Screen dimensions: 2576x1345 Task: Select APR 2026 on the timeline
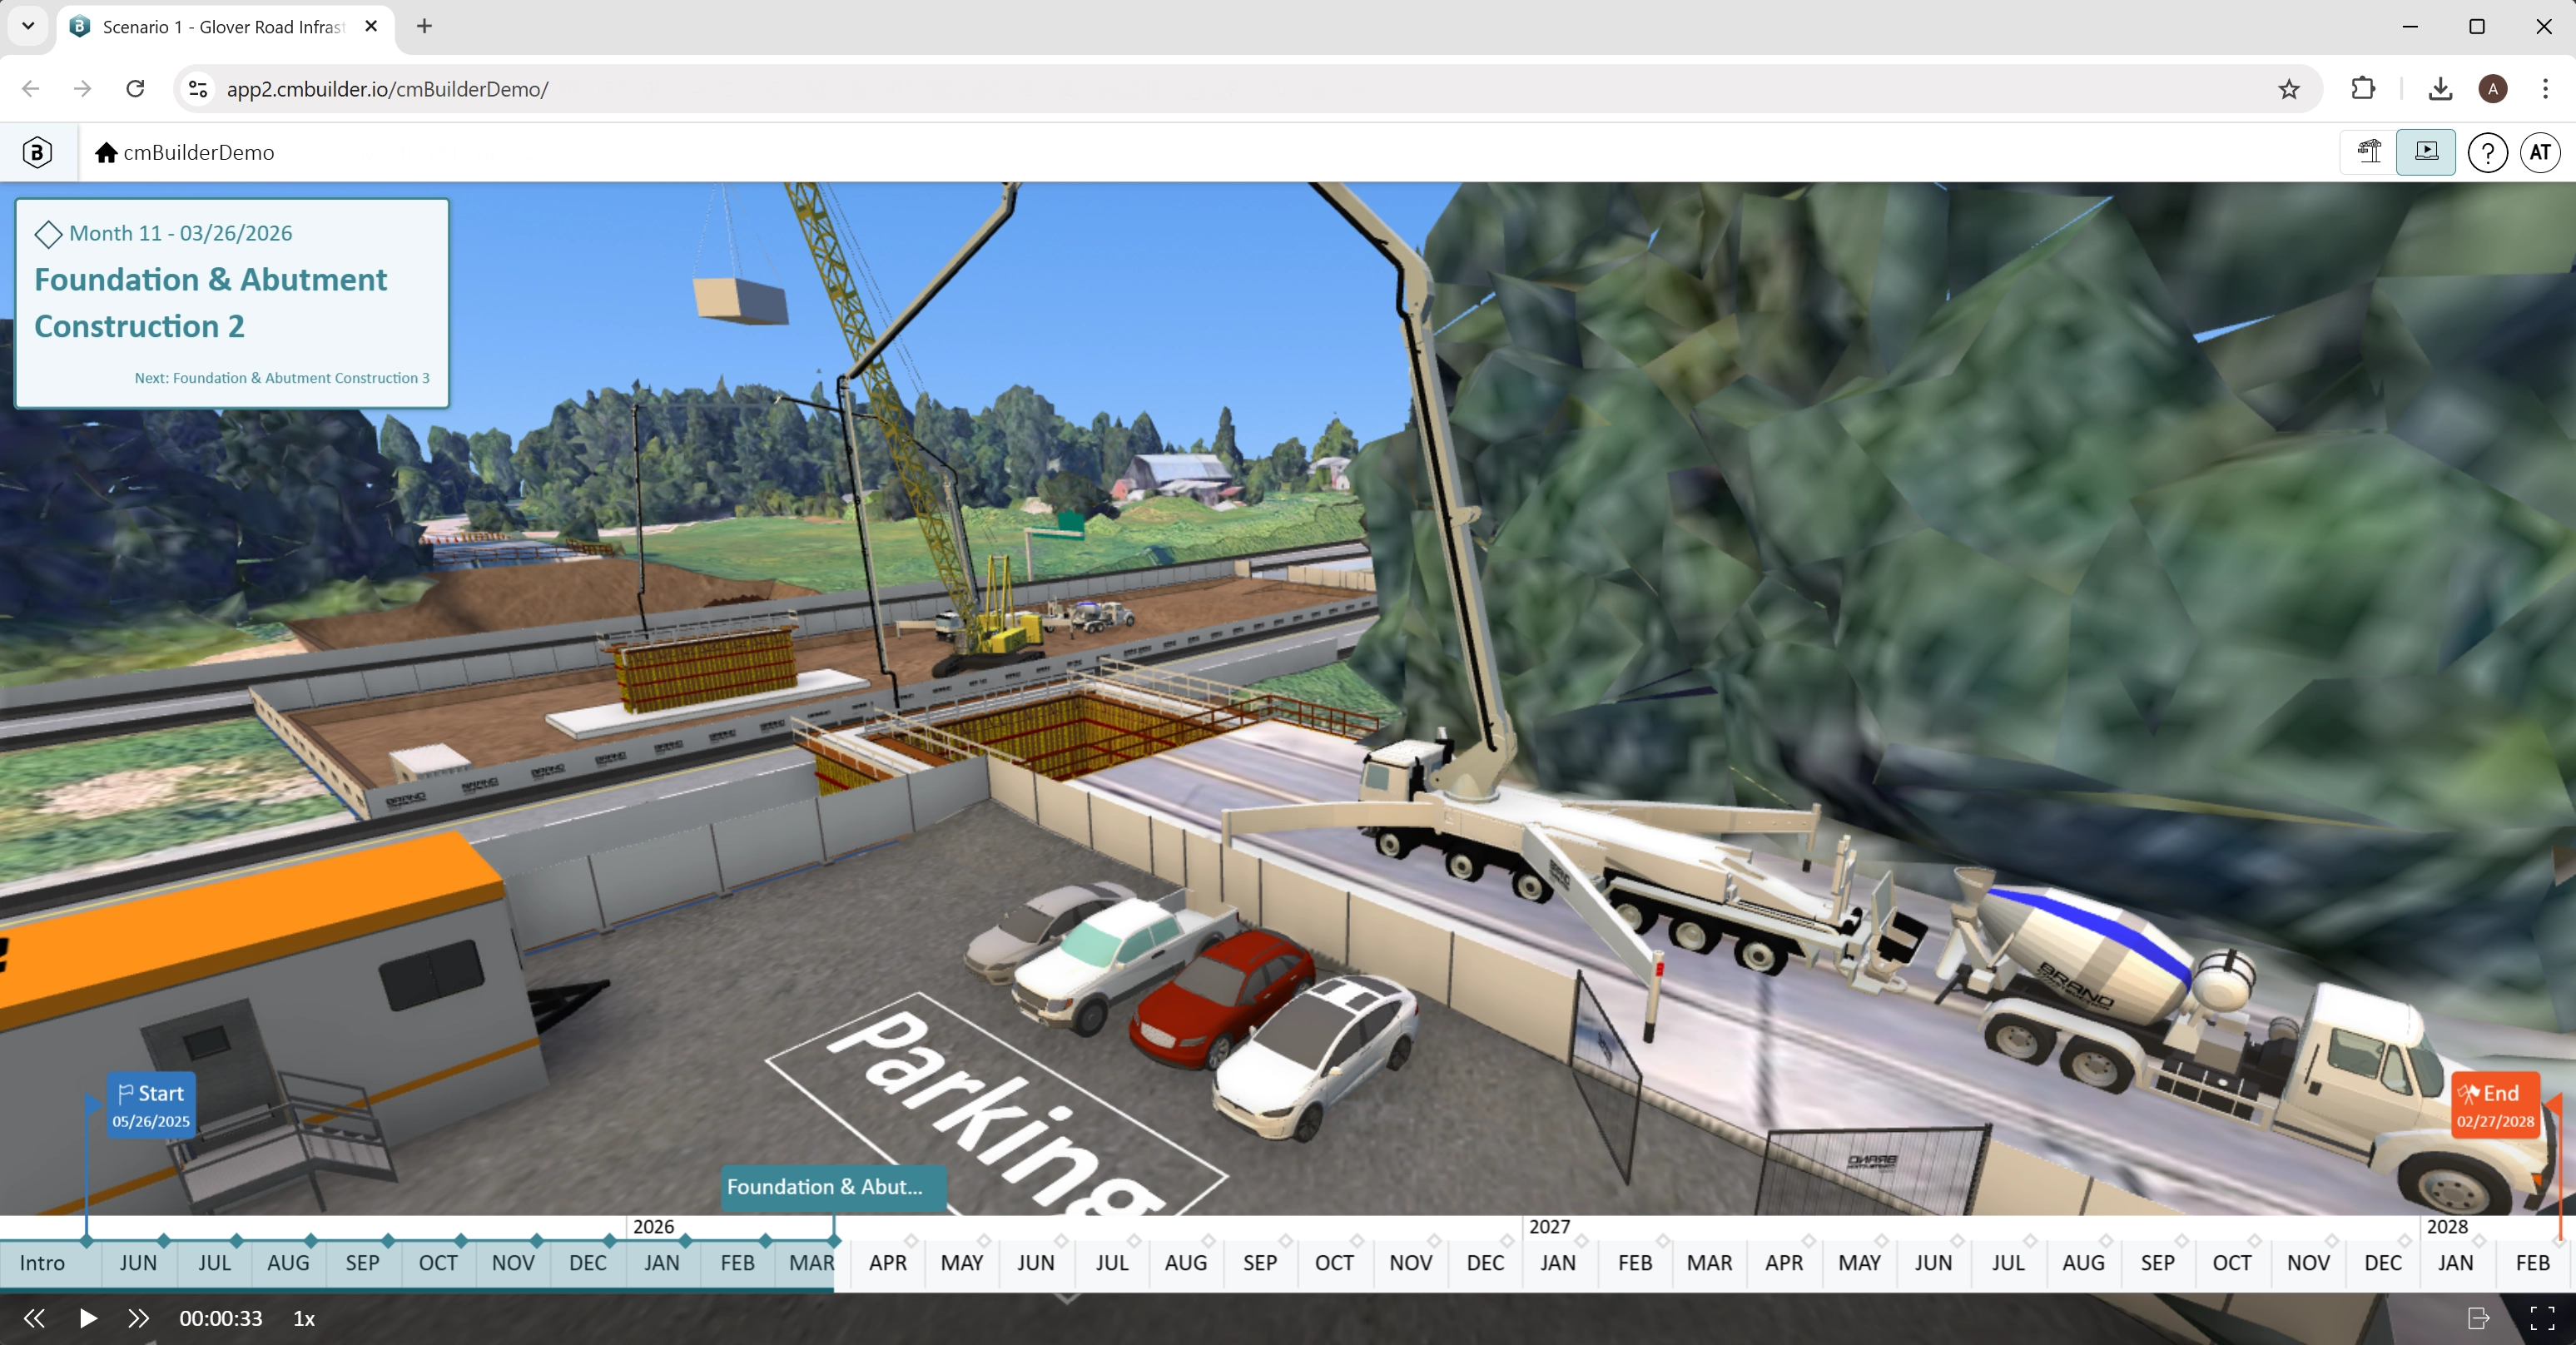point(887,1263)
